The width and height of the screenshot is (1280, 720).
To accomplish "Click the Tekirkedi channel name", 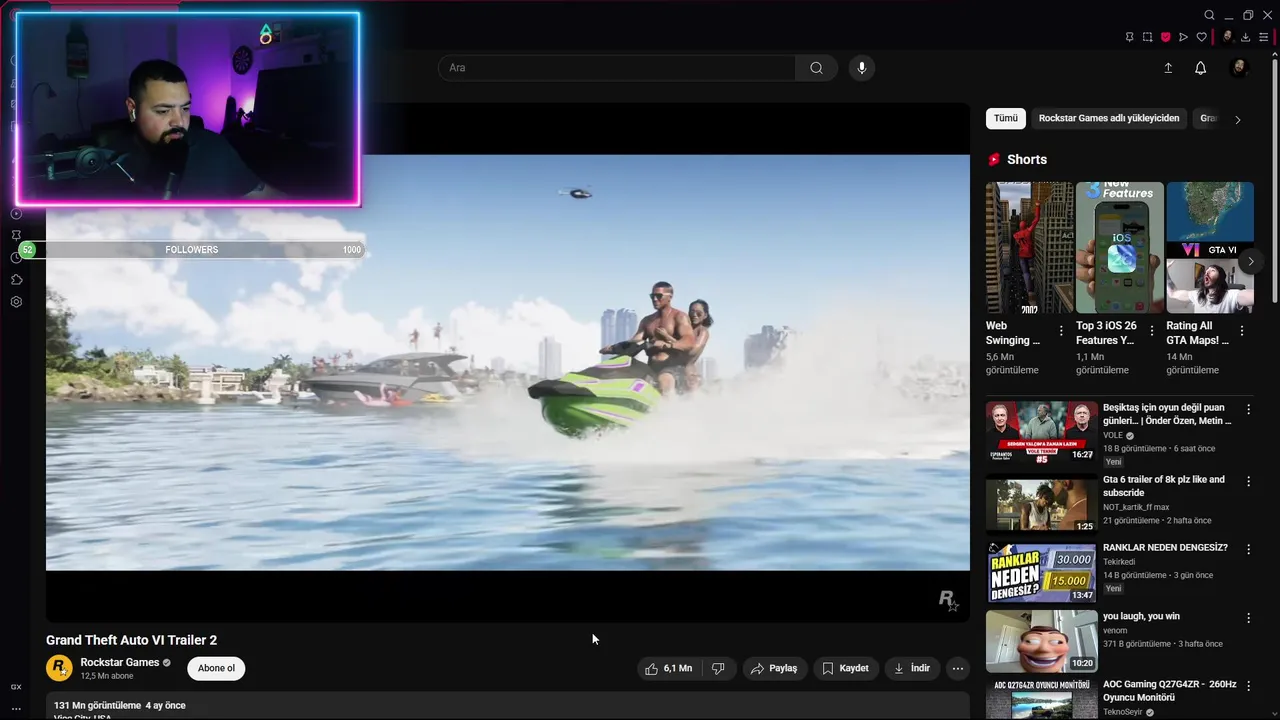I will [1119, 562].
